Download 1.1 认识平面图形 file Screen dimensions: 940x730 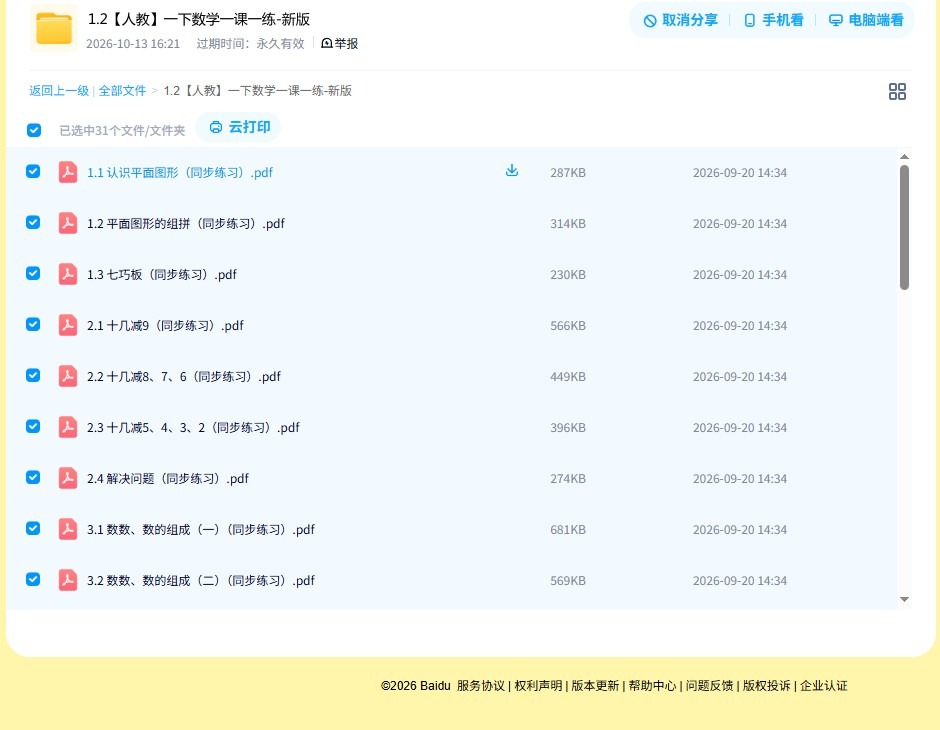(512, 171)
